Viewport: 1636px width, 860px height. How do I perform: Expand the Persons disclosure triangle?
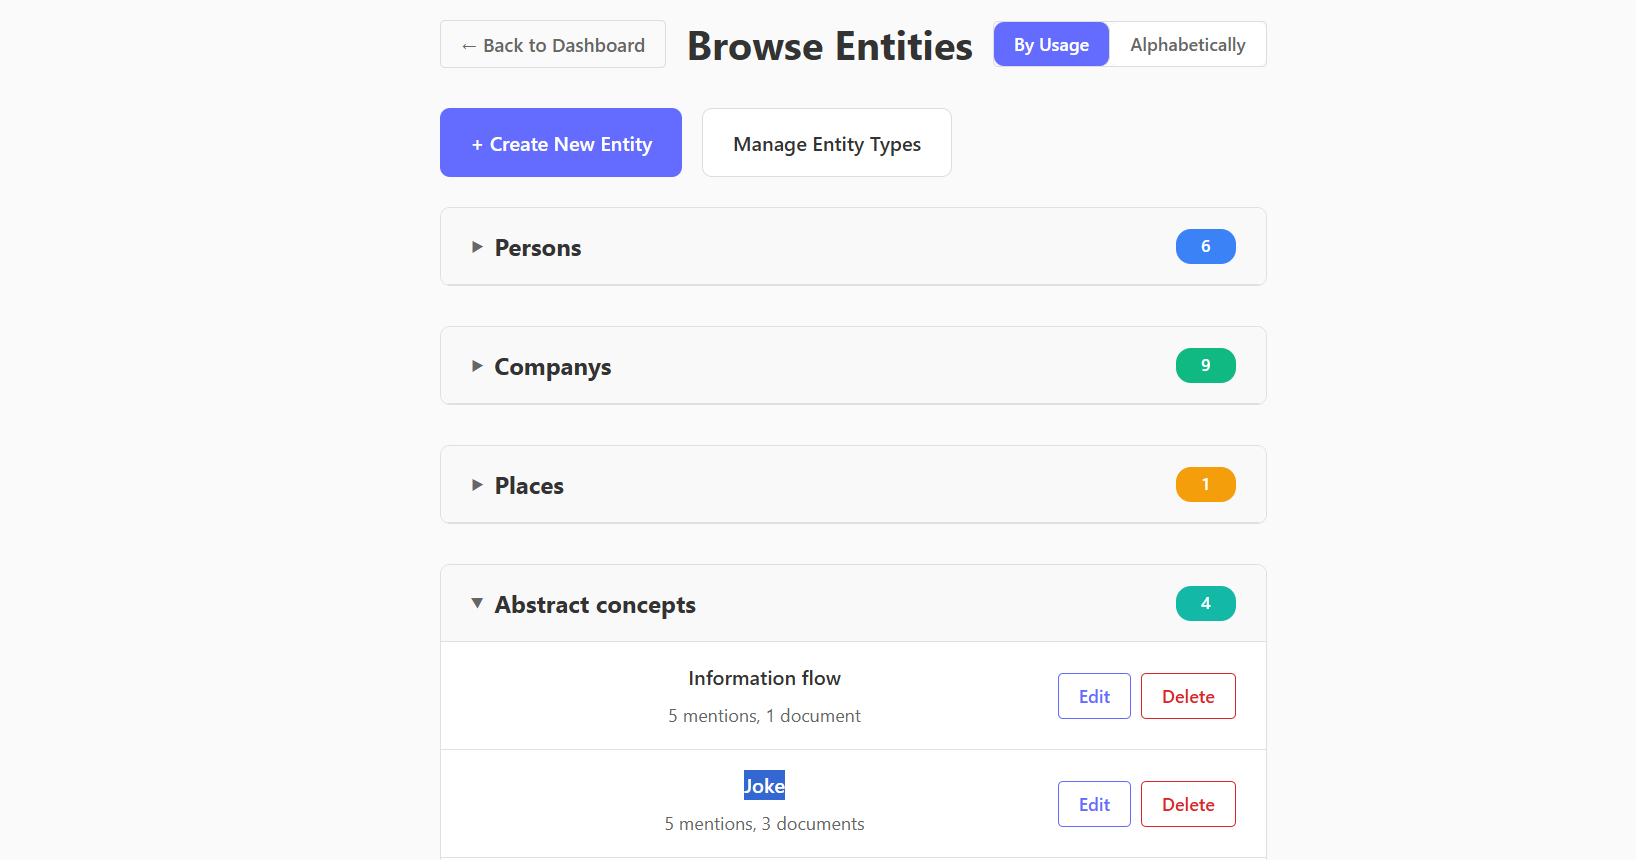tap(477, 247)
